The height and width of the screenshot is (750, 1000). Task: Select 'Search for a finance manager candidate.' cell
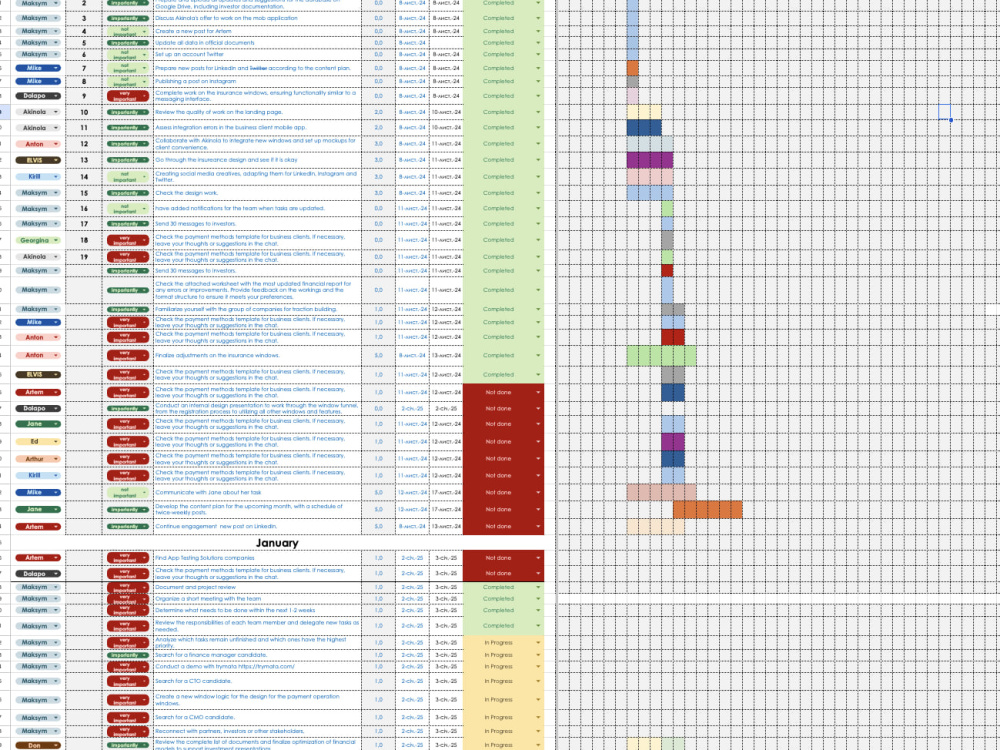click(x=257, y=655)
